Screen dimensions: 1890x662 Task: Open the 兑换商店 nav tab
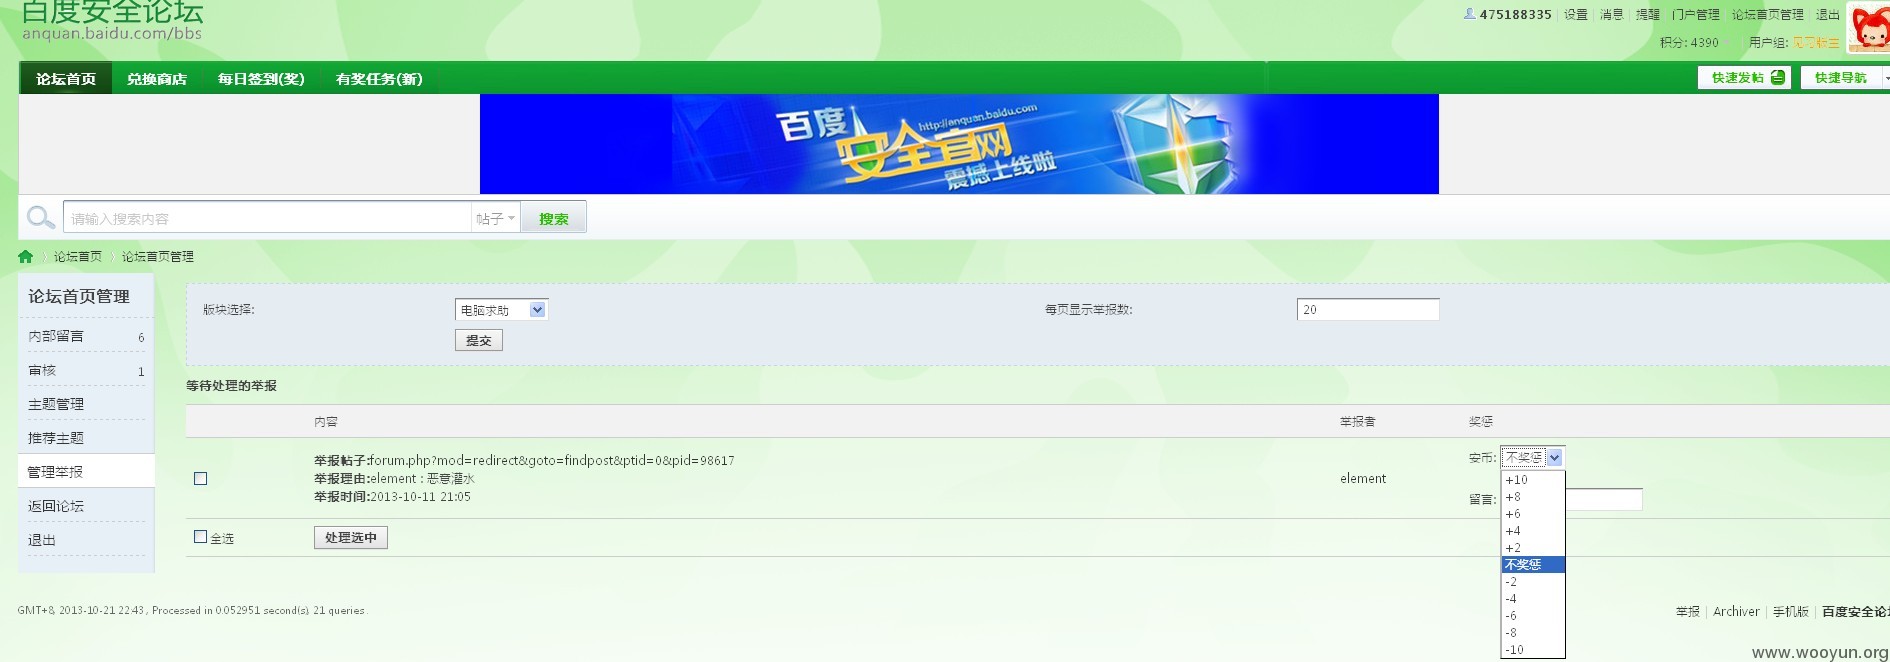coord(157,79)
